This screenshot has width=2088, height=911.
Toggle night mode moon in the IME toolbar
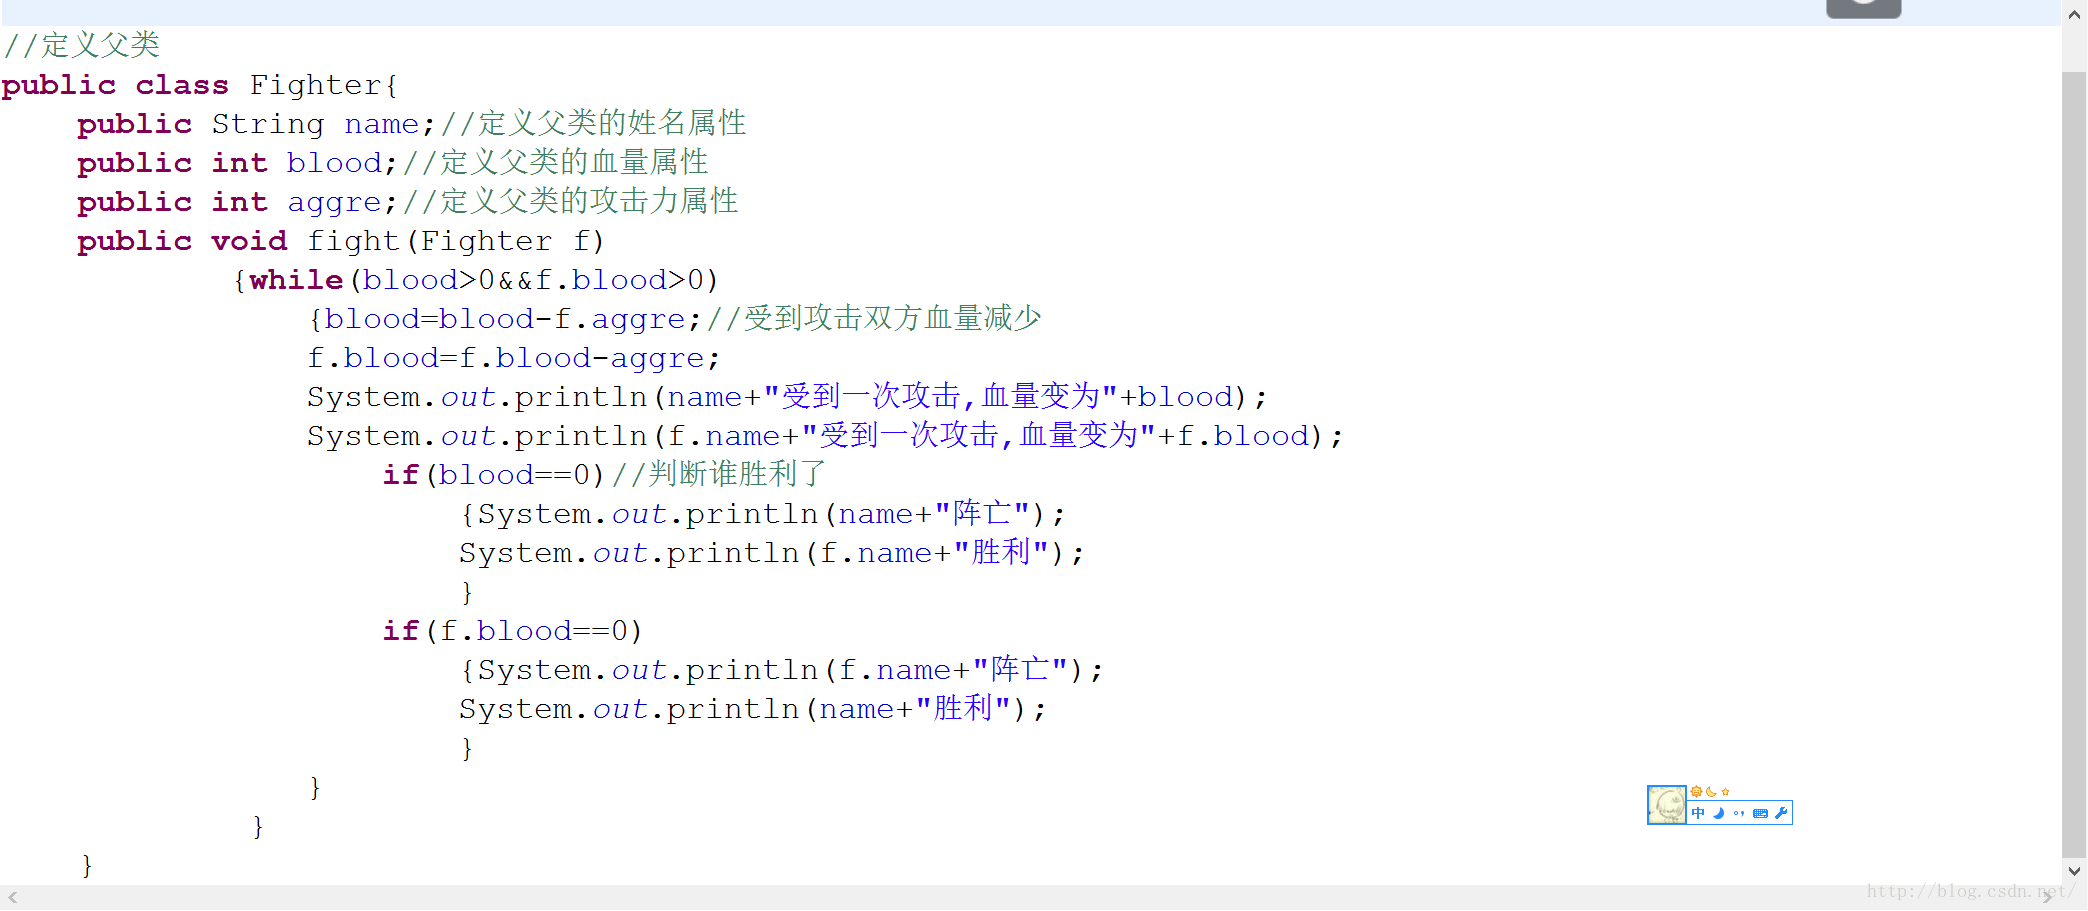[x=1719, y=815]
